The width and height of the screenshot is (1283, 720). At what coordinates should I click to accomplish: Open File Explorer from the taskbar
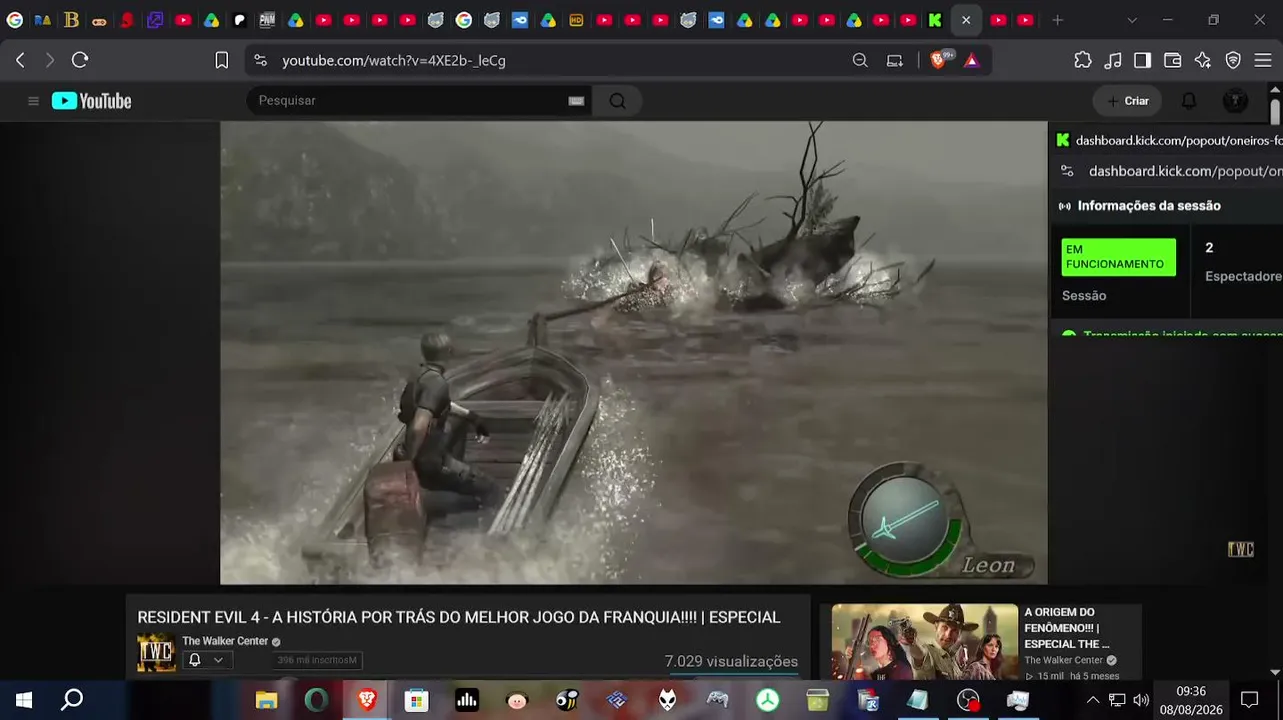coord(266,700)
